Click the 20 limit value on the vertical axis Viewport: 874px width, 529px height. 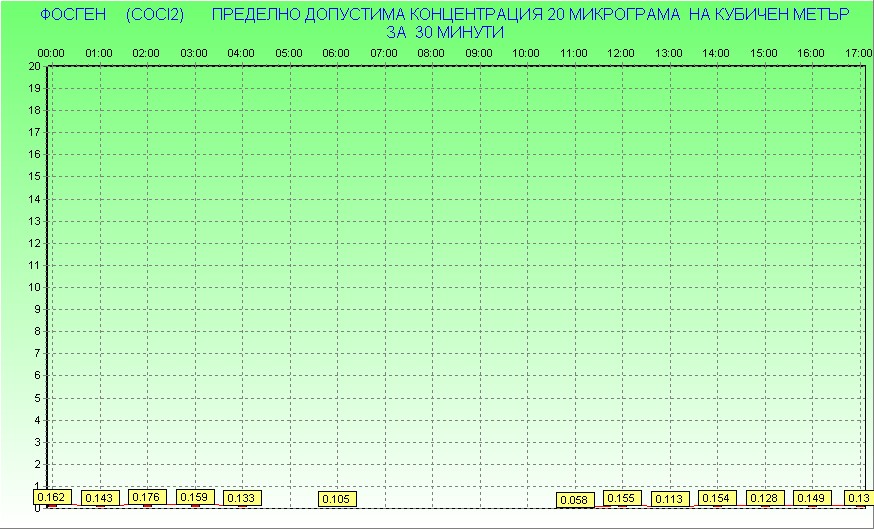tap(34, 66)
